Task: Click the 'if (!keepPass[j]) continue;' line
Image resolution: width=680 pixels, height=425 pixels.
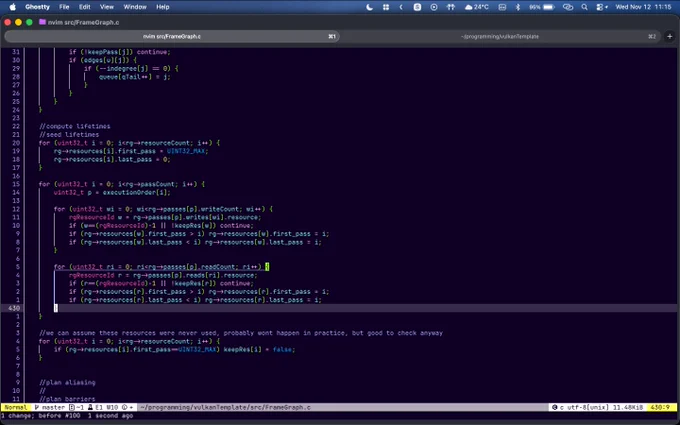Action: click(120, 52)
